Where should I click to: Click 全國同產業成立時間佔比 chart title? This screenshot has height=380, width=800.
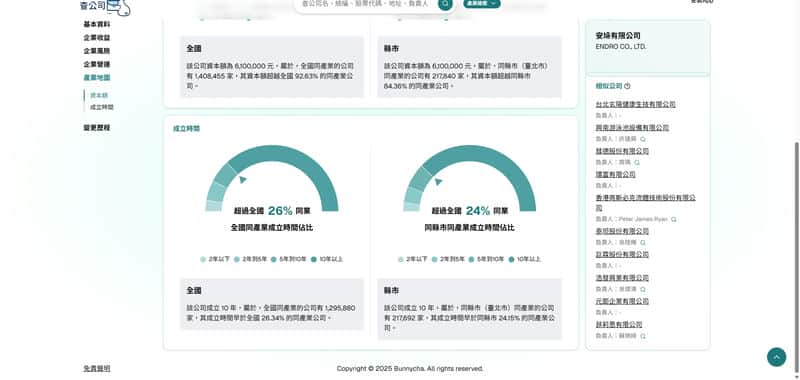pos(272,228)
